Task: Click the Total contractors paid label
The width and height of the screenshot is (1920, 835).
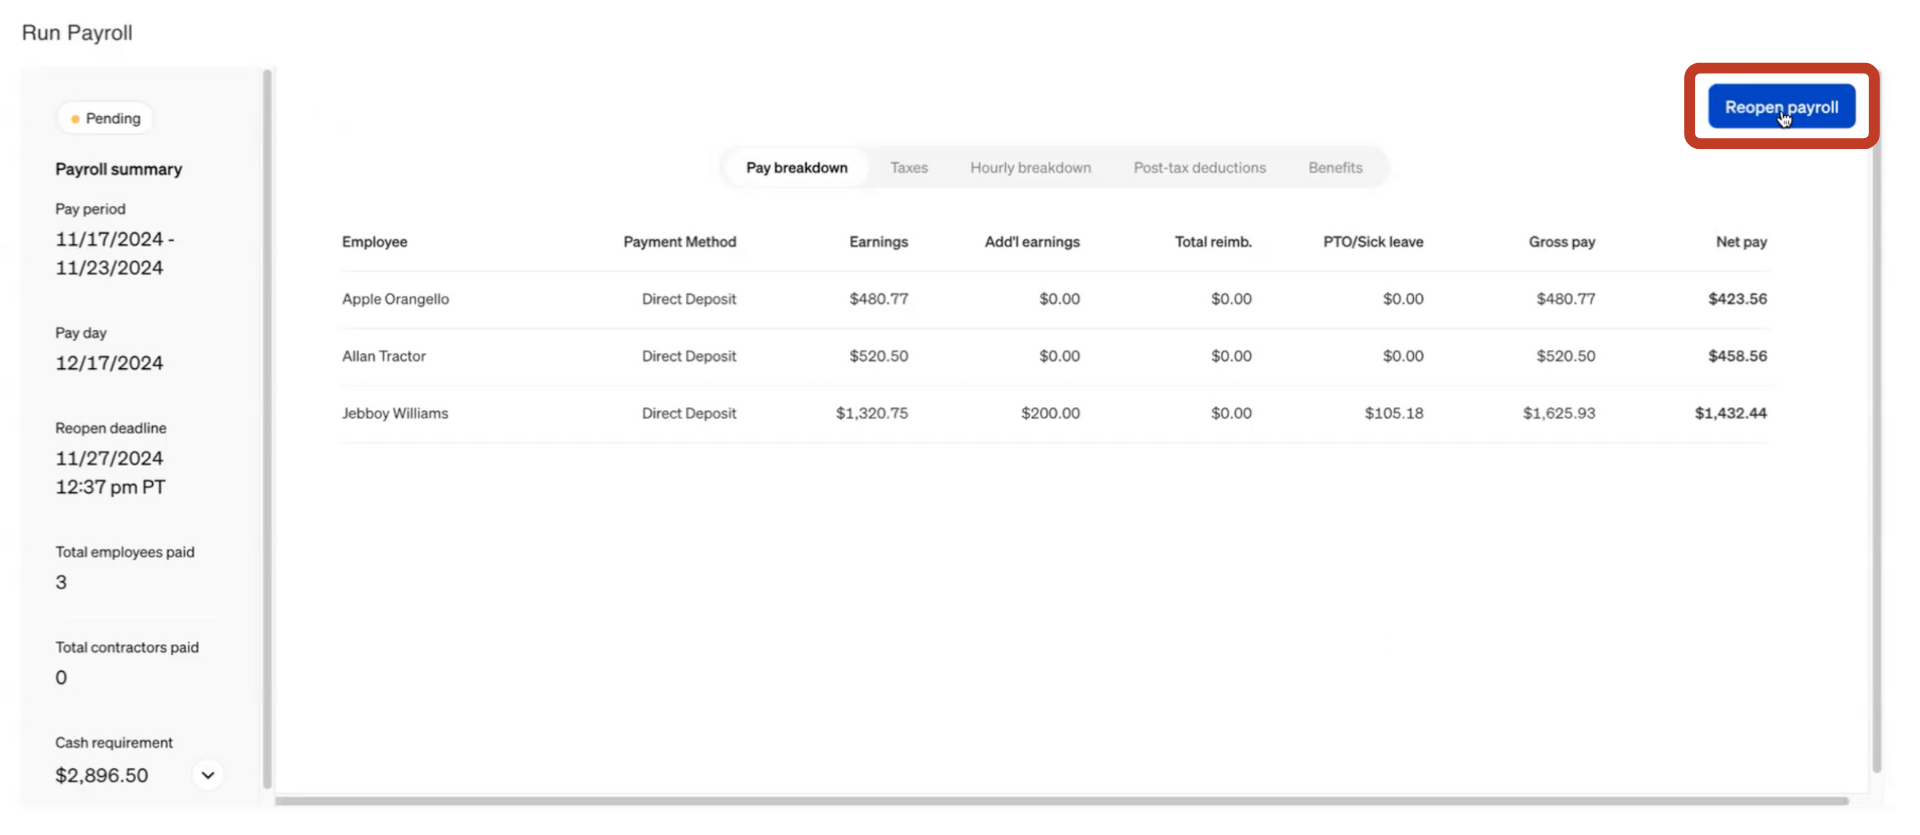Action: coord(126,647)
